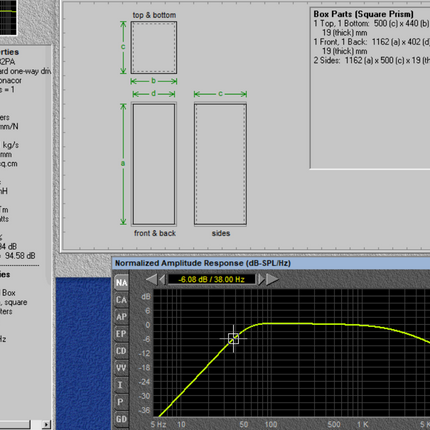This screenshot has height=430, width=430.
Task: Click the scrollbar right arrow at bottom left
Action: tap(46, 425)
